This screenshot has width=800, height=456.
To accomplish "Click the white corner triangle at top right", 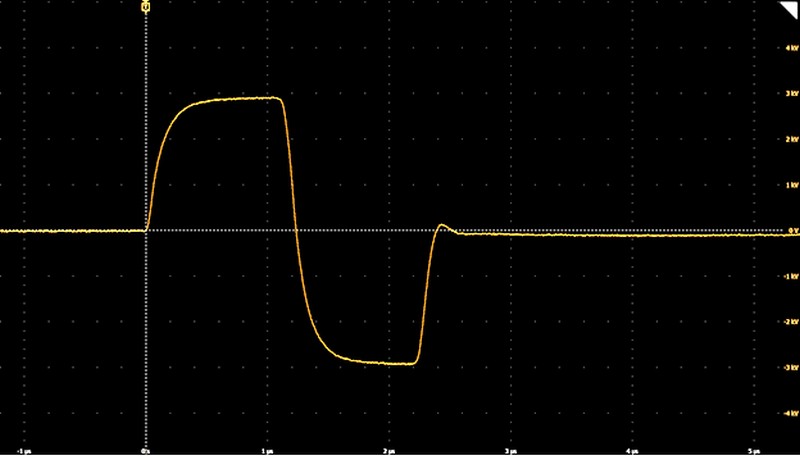I will click(790, 10).
